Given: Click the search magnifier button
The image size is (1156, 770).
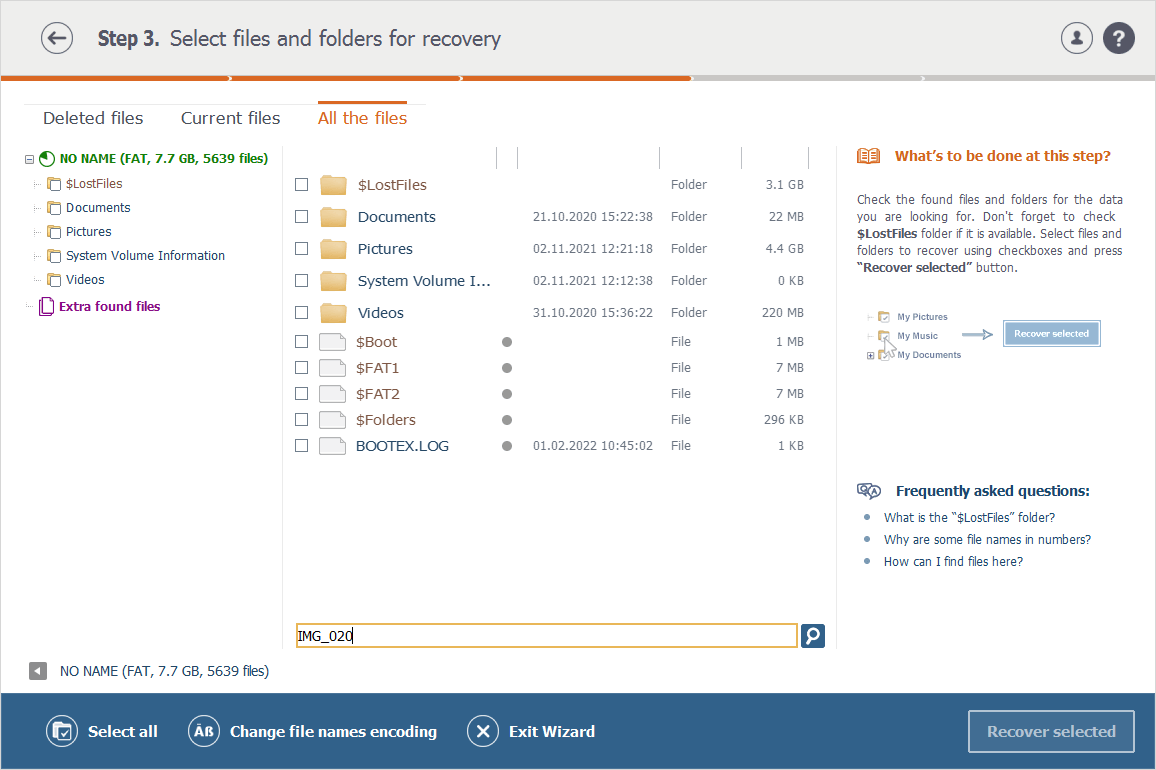Looking at the screenshot, I should tap(812, 636).
